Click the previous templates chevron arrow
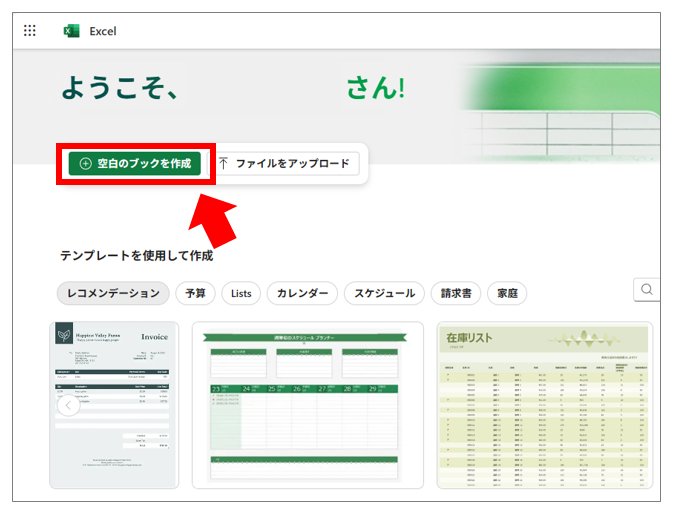The width and height of the screenshot is (674, 513). [x=68, y=405]
